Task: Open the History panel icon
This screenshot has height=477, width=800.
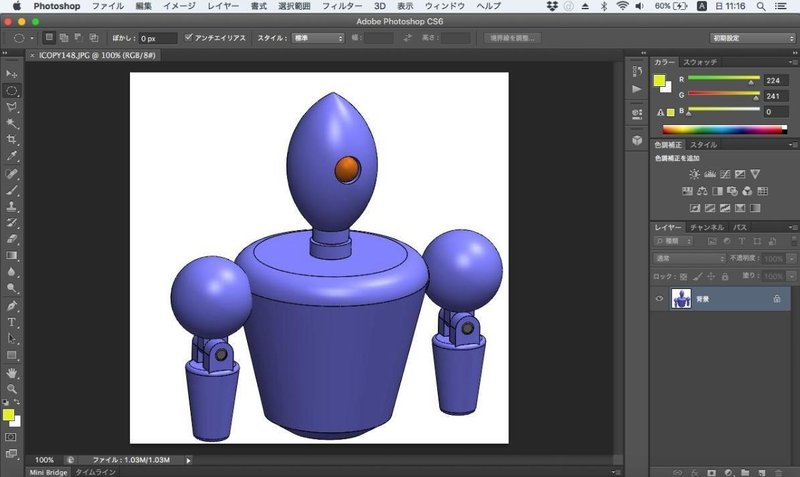Action: coord(637,71)
